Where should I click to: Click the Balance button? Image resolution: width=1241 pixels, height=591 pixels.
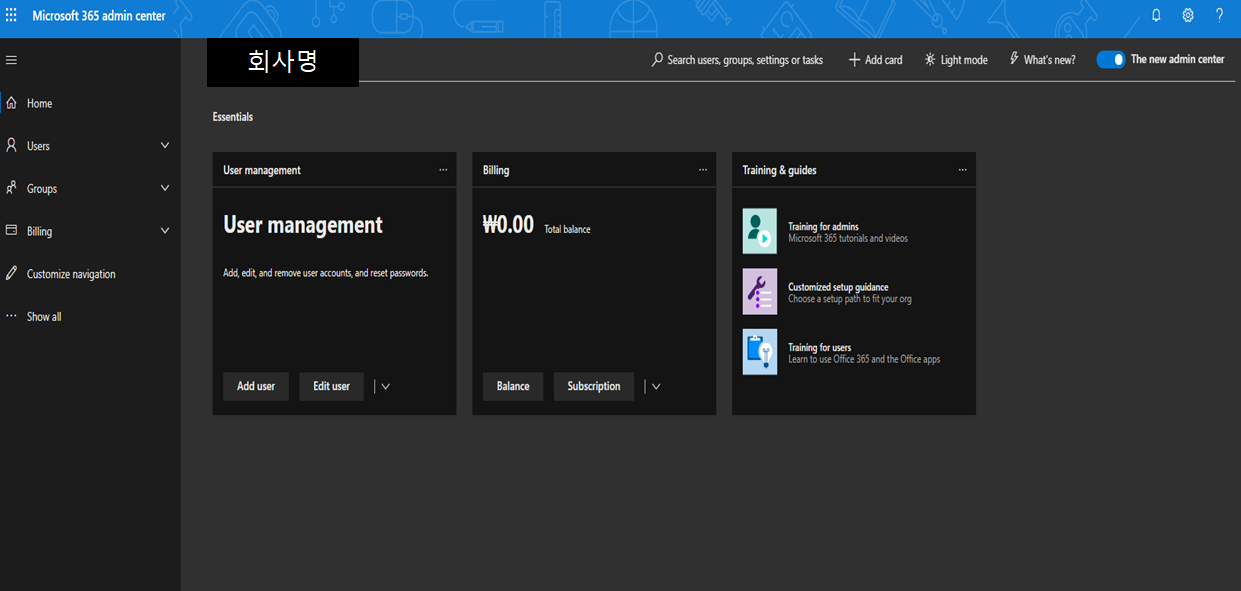(513, 386)
